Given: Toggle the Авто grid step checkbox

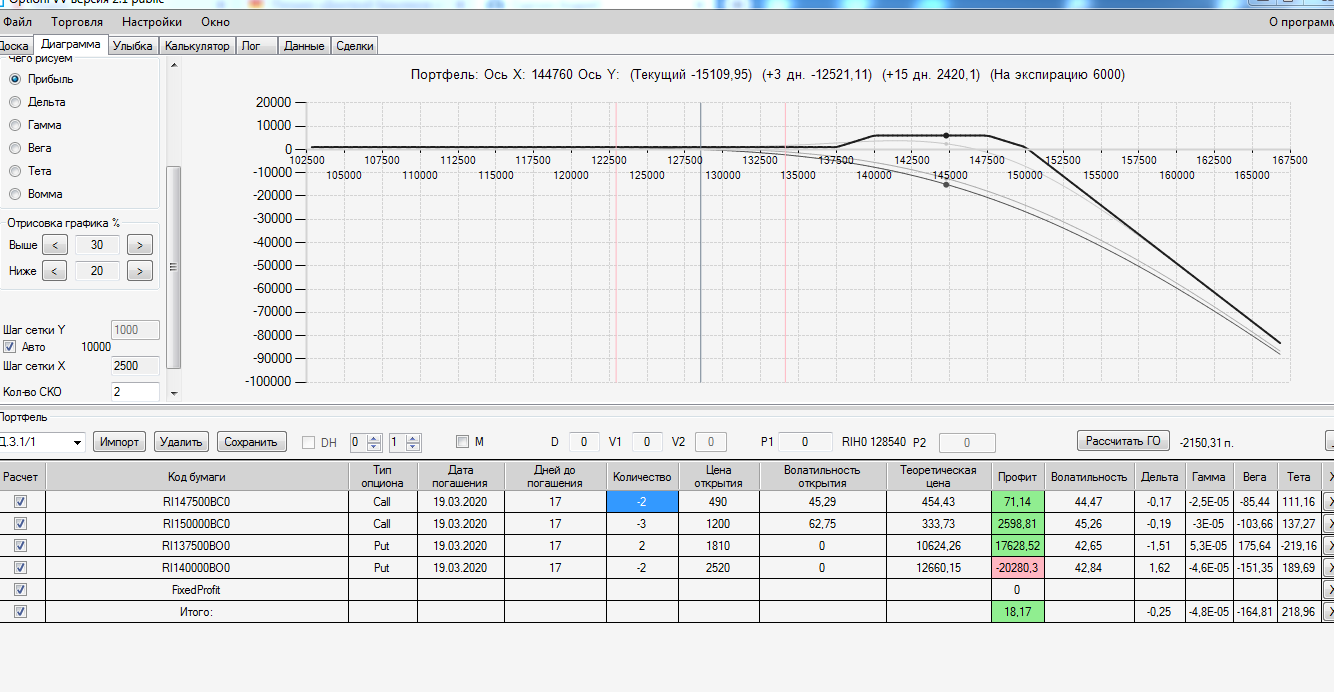Looking at the screenshot, I should [10, 347].
